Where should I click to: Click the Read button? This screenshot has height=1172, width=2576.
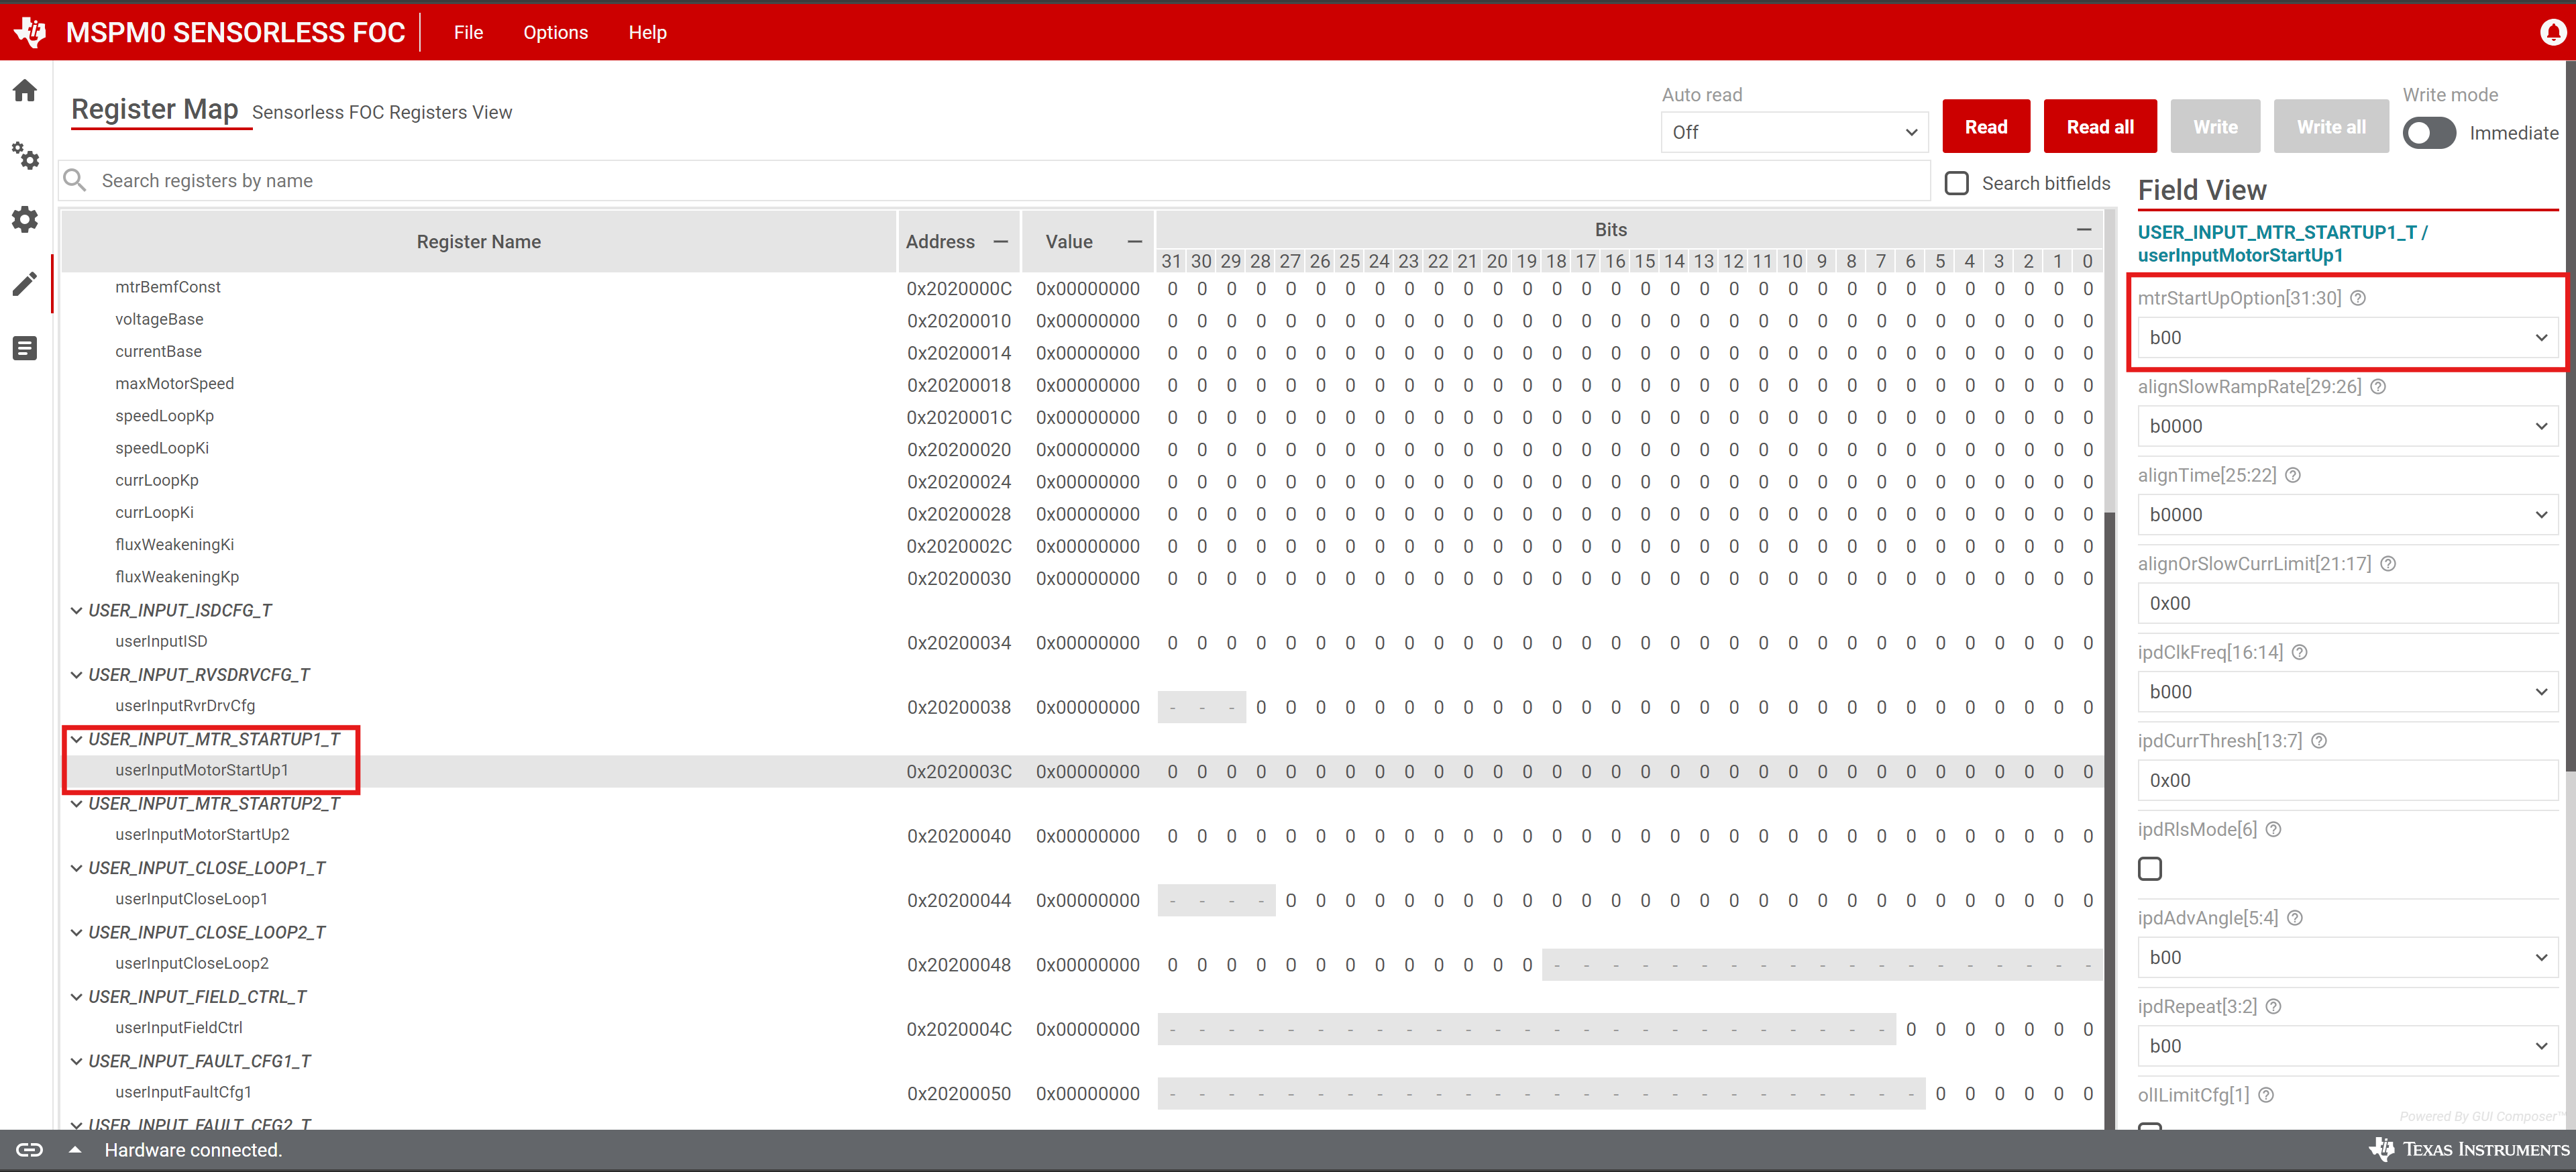coord(1986,127)
